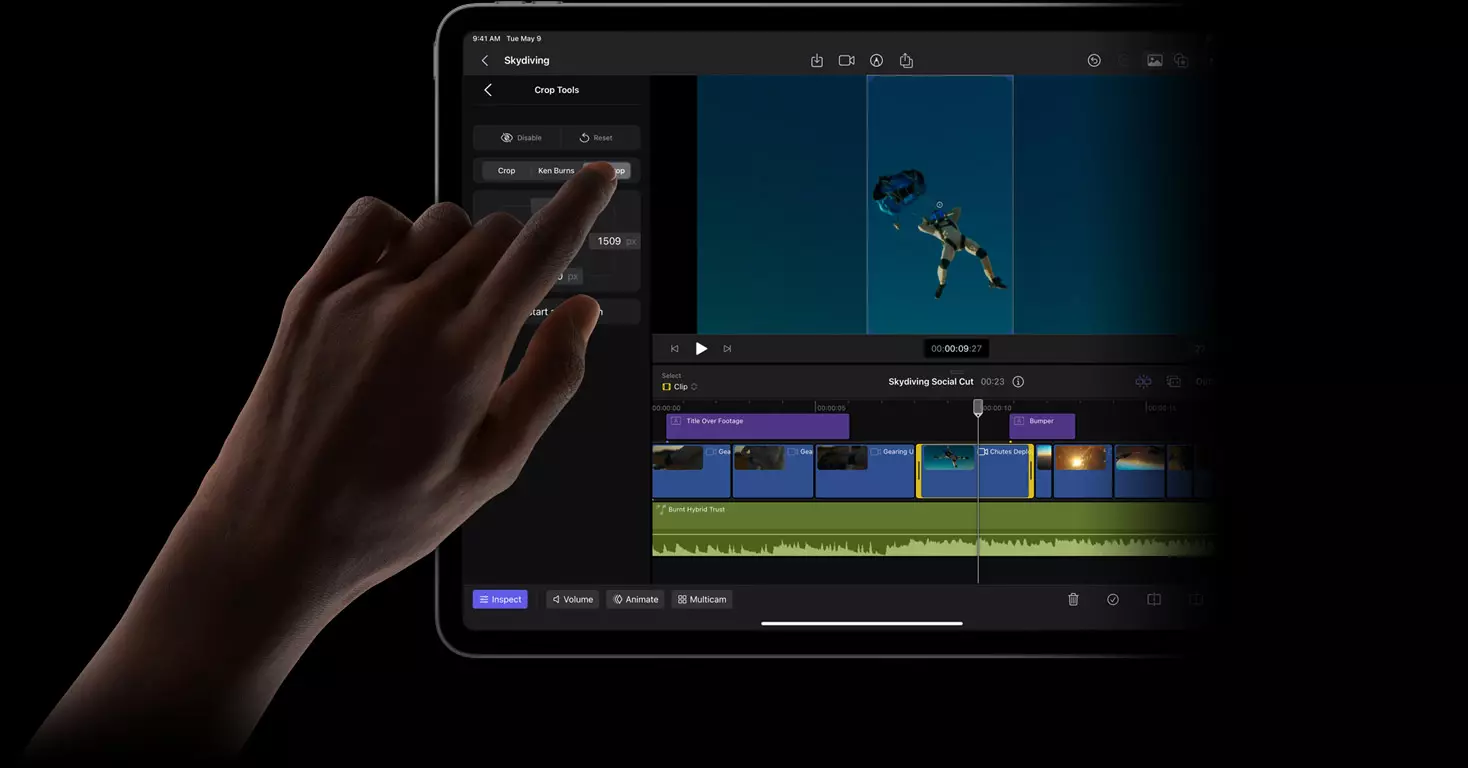Tap the 00:00:10 mark on the ruler

coord(995,408)
